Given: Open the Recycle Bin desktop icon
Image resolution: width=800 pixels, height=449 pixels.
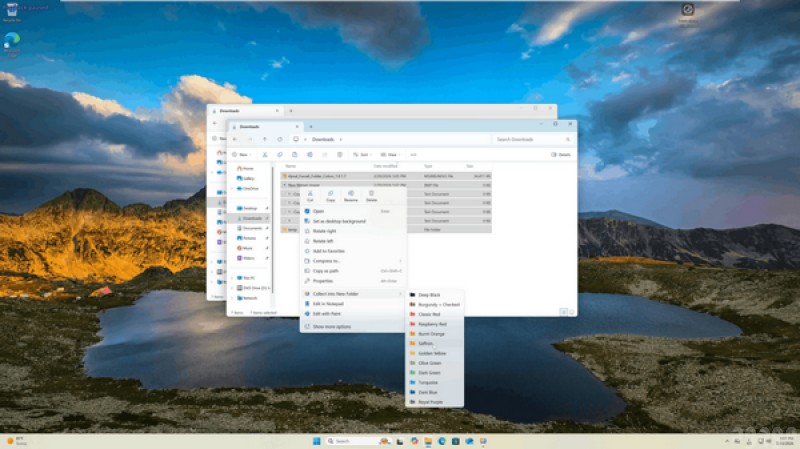Looking at the screenshot, I should pyautogui.click(x=13, y=10).
